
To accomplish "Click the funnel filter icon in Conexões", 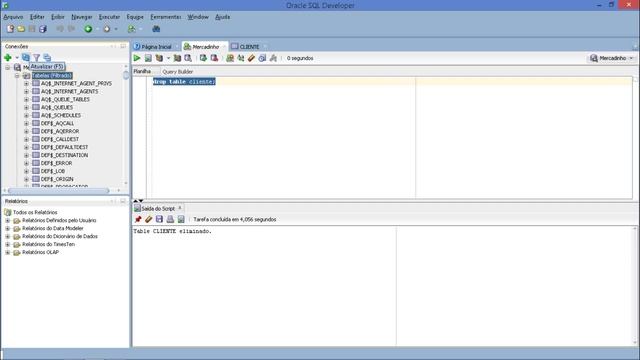I will (36, 58).
